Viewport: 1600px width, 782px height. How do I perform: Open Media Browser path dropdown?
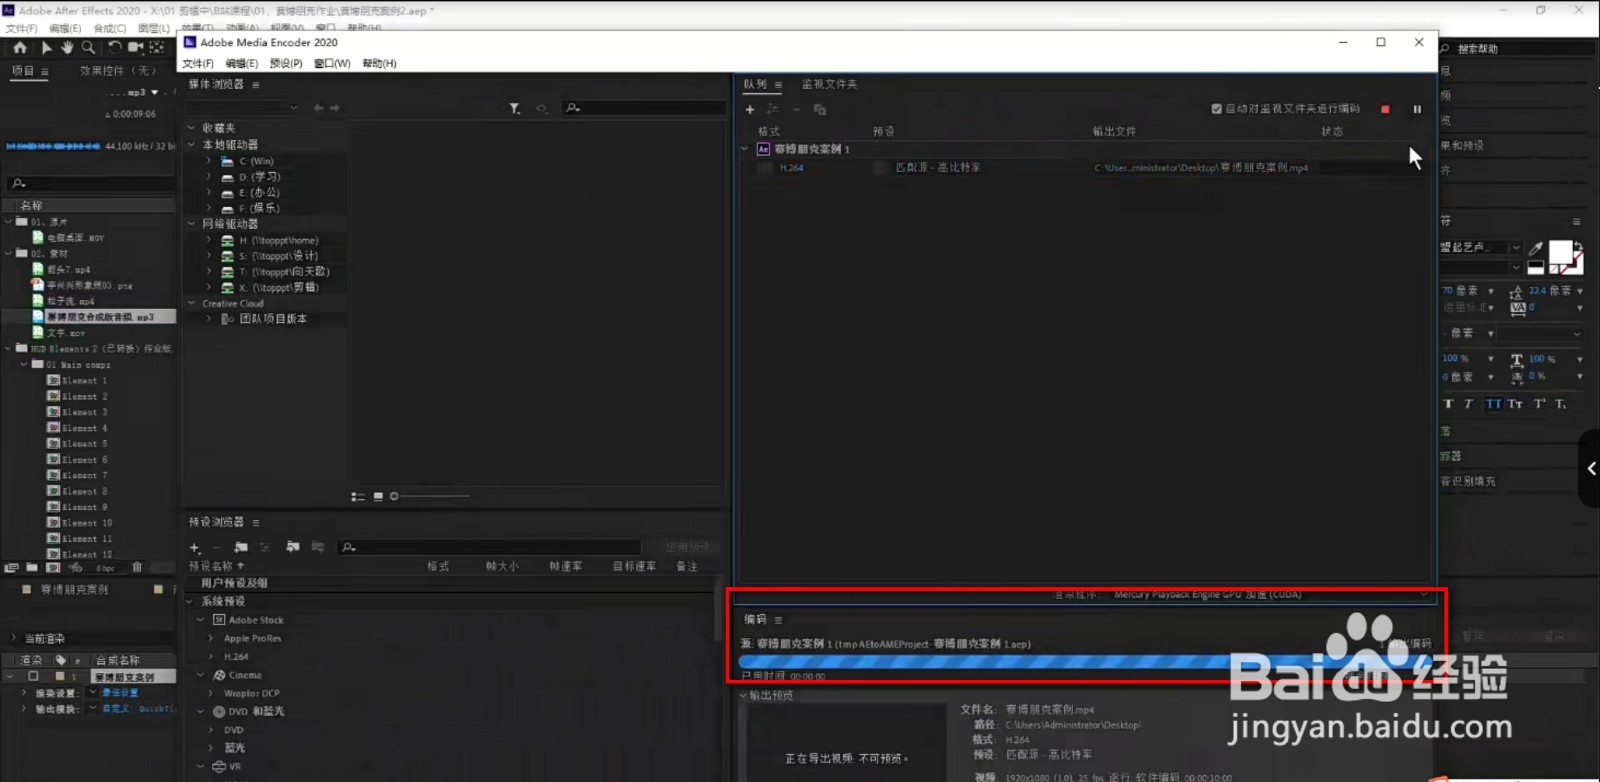(x=293, y=108)
